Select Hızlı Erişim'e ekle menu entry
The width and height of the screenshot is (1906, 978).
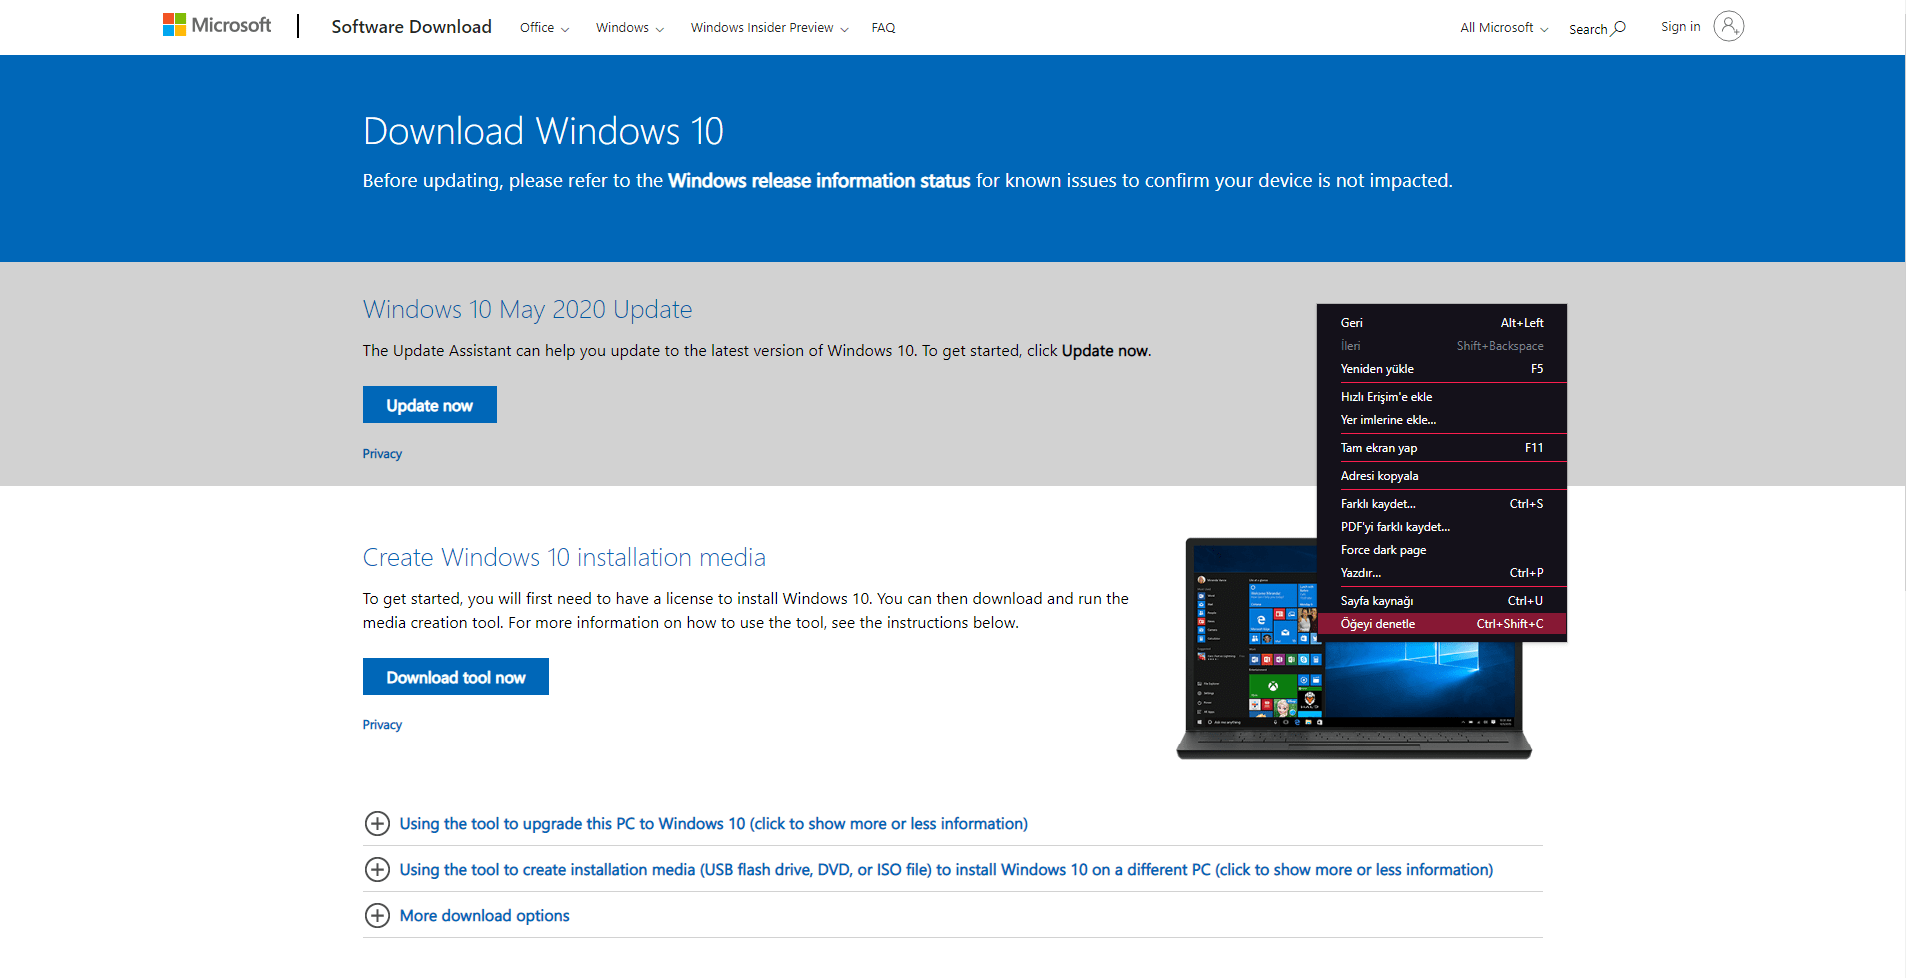[x=1442, y=397]
